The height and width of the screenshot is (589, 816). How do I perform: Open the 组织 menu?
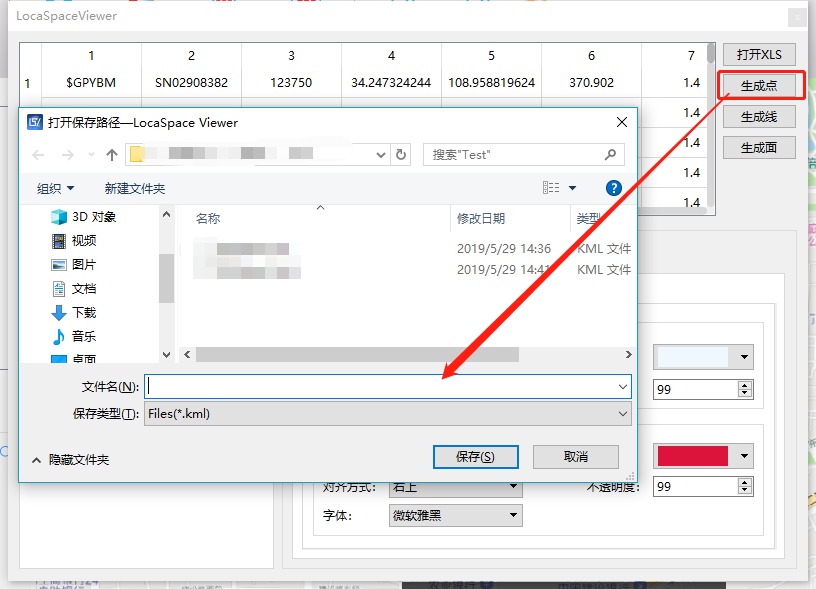pos(55,188)
